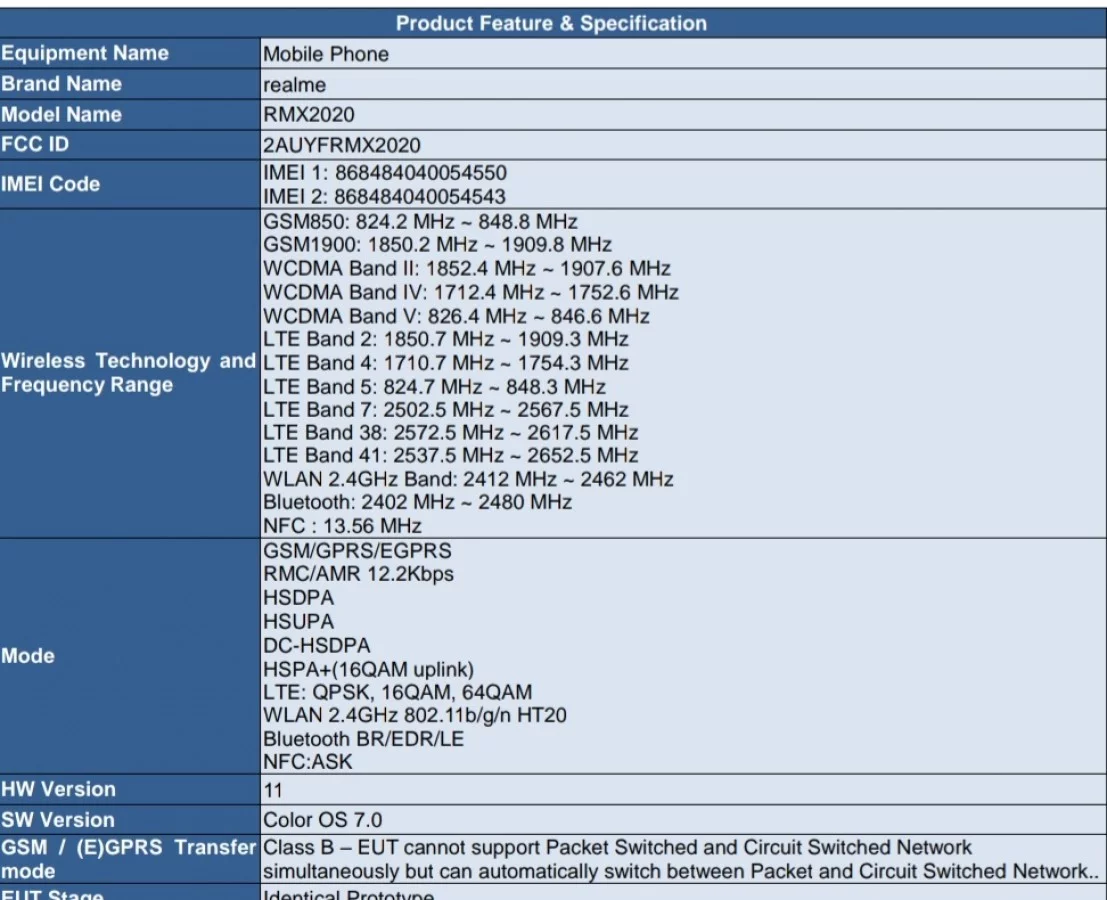
Task: Click the Product Feature & Specification header
Action: pos(551,23)
